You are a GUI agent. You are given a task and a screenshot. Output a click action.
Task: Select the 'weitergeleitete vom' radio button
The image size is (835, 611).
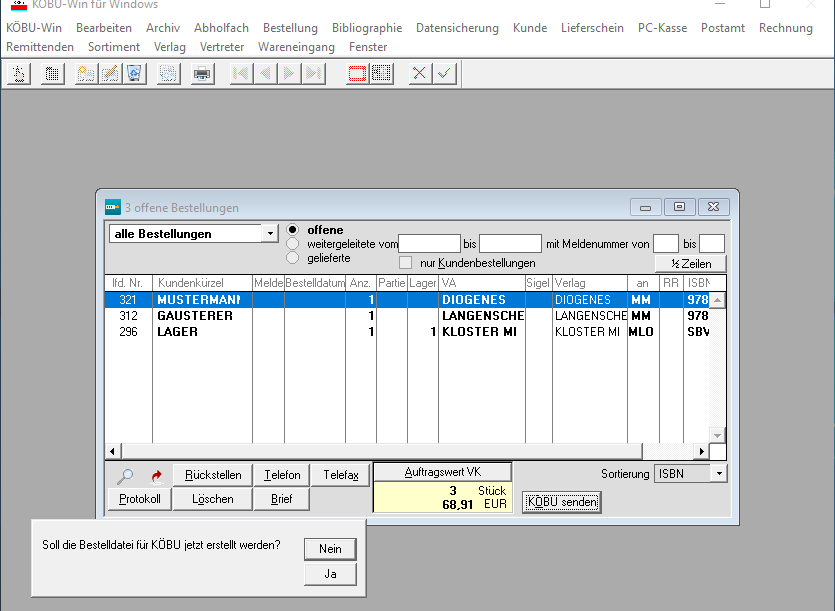[292, 244]
